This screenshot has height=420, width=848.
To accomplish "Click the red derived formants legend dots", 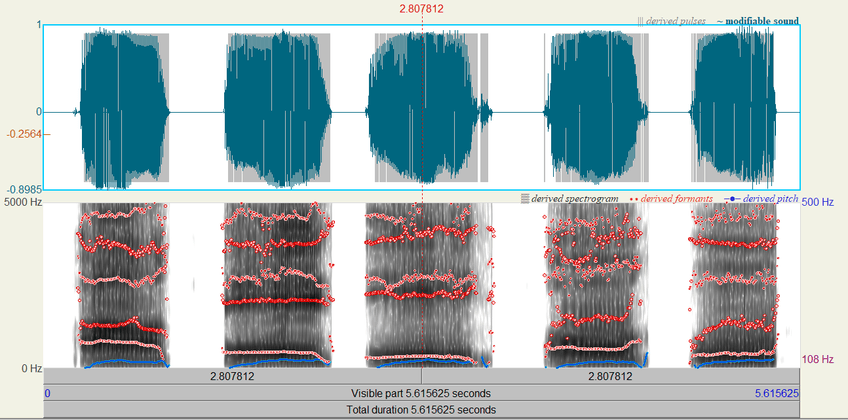I will [634, 199].
